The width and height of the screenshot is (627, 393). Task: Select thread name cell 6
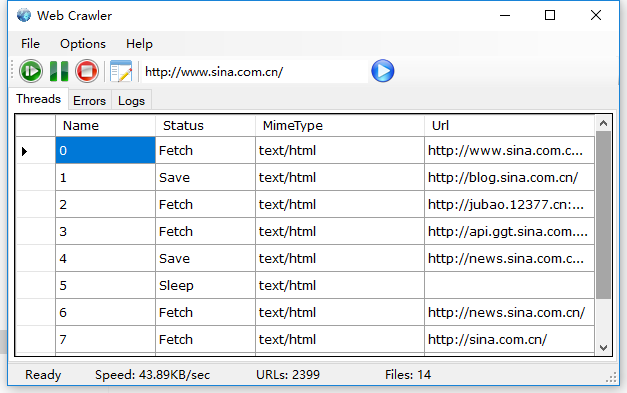(x=105, y=312)
